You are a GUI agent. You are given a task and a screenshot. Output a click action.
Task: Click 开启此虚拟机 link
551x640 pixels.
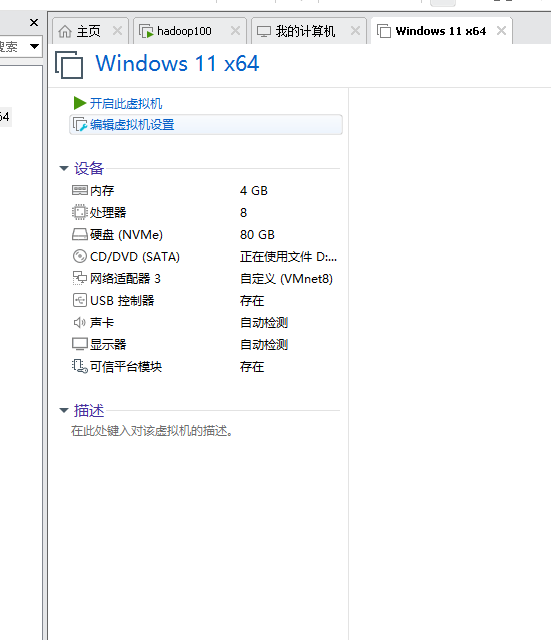click(126, 103)
